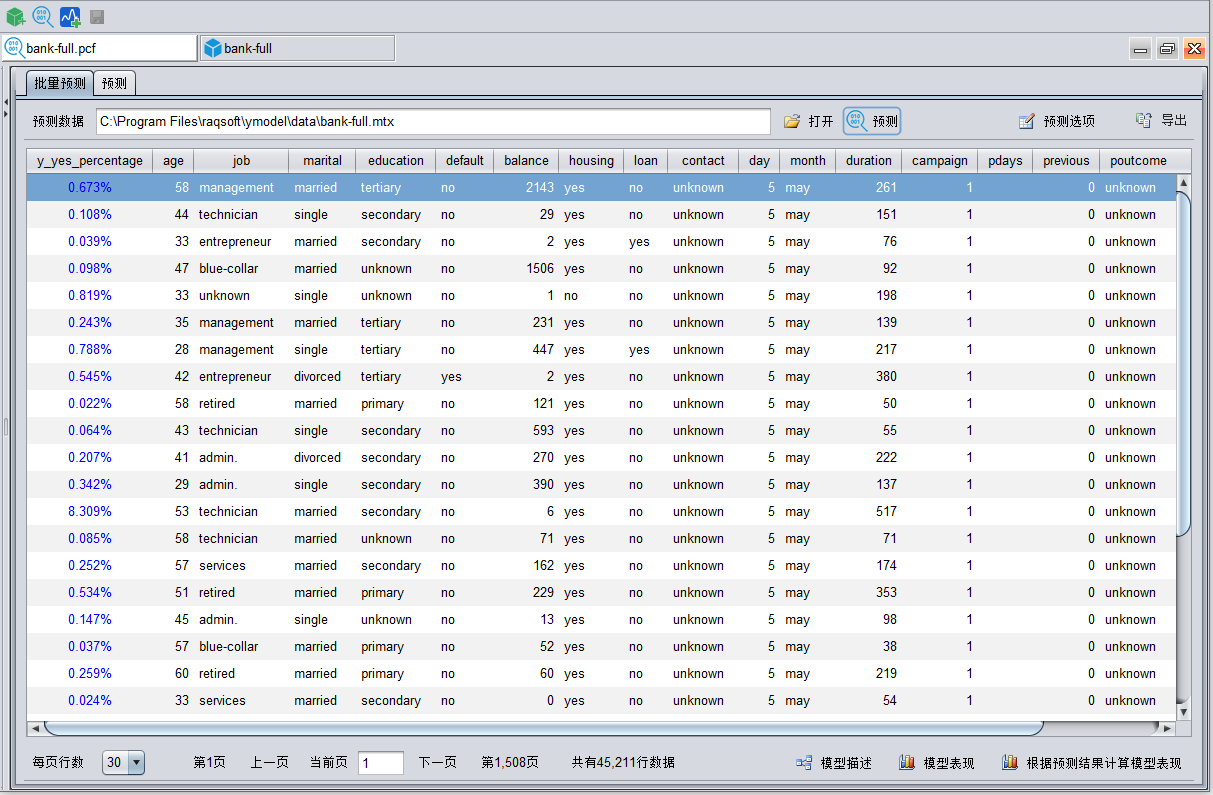Click the 预测选项 prediction options button
This screenshot has width=1213, height=795.
coord(1056,121)
